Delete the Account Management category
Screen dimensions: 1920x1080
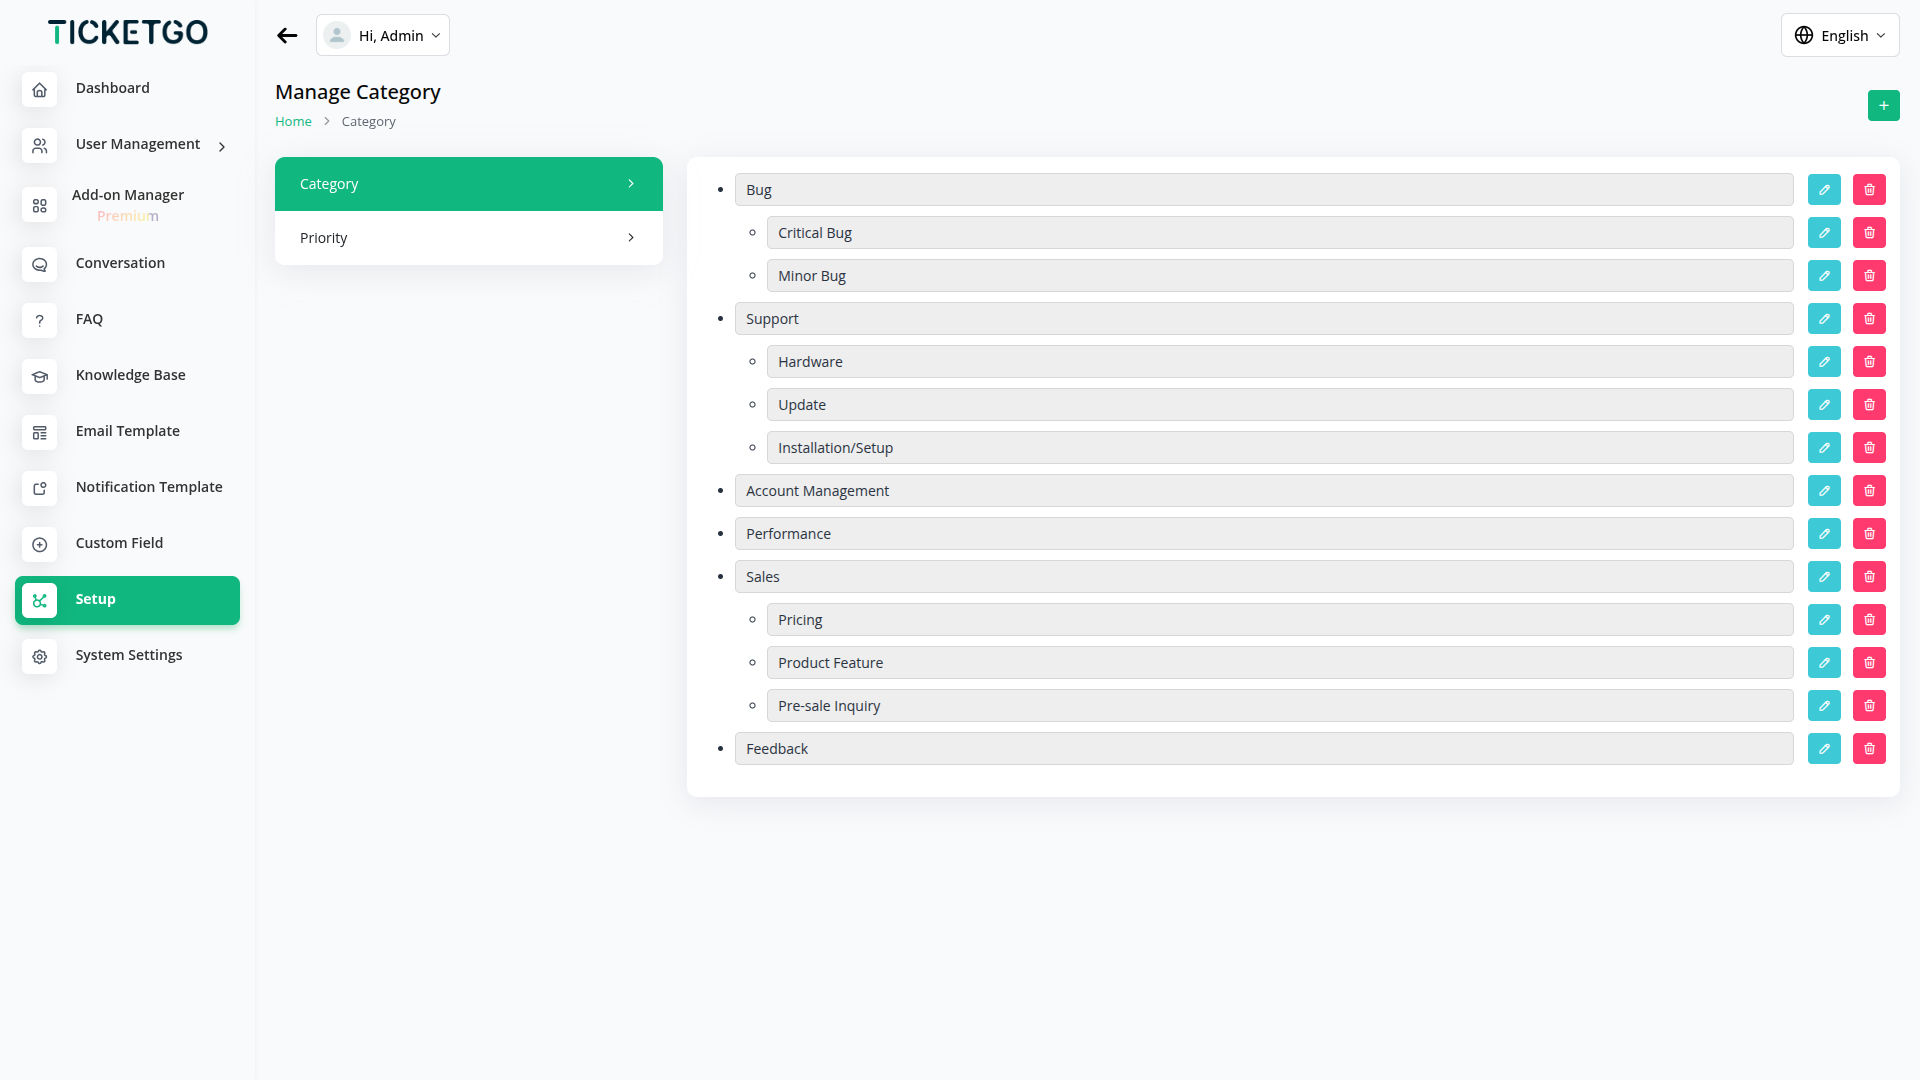1869,491
